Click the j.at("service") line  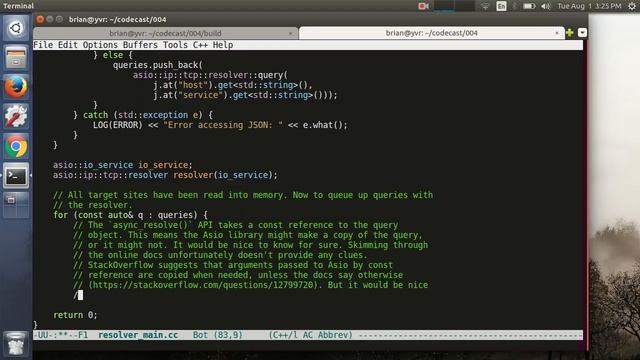pos(245,95)
